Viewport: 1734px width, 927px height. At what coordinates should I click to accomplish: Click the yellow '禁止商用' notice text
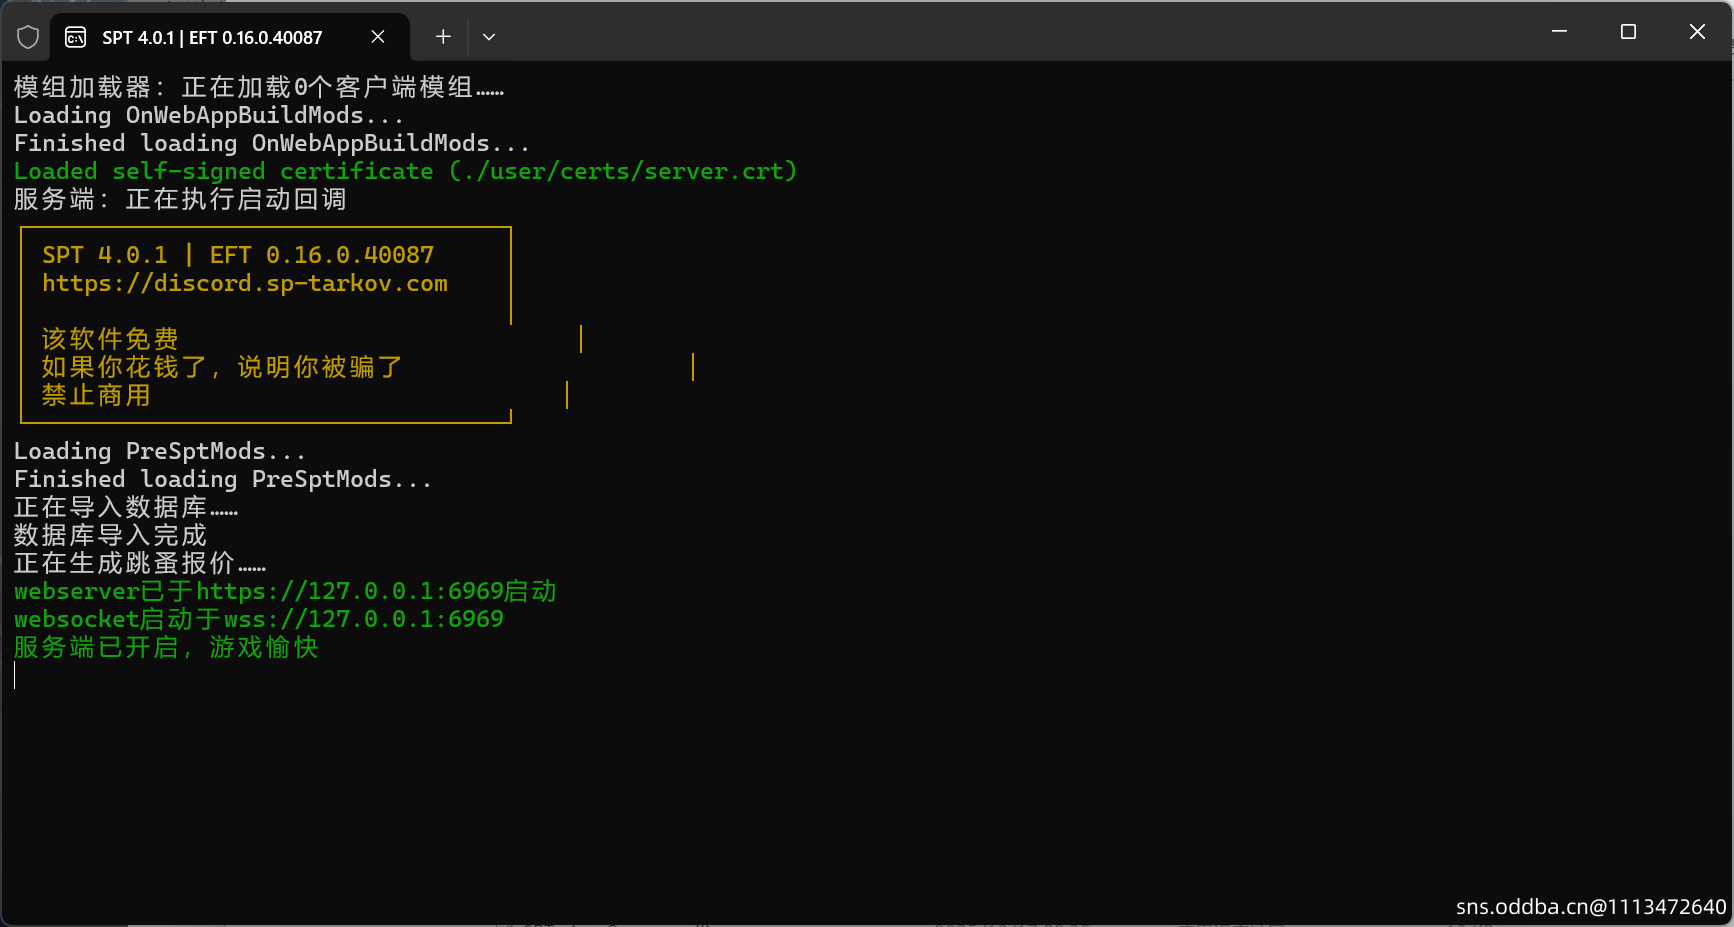[96, 396]
